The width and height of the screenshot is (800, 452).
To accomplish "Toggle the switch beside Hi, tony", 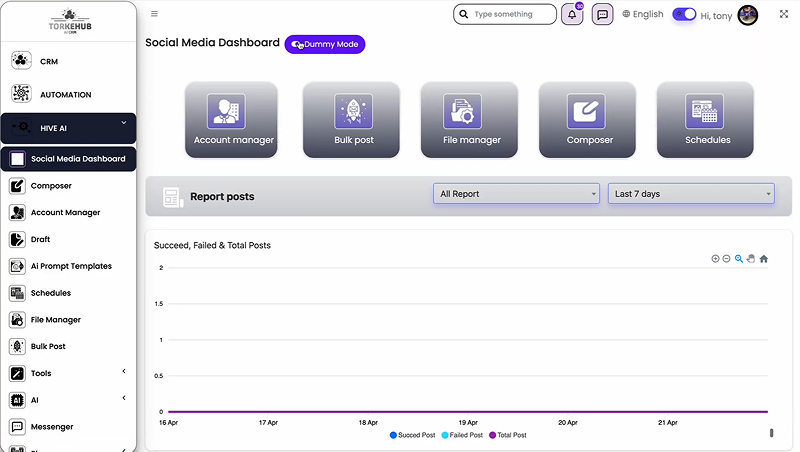I will 684,15.
